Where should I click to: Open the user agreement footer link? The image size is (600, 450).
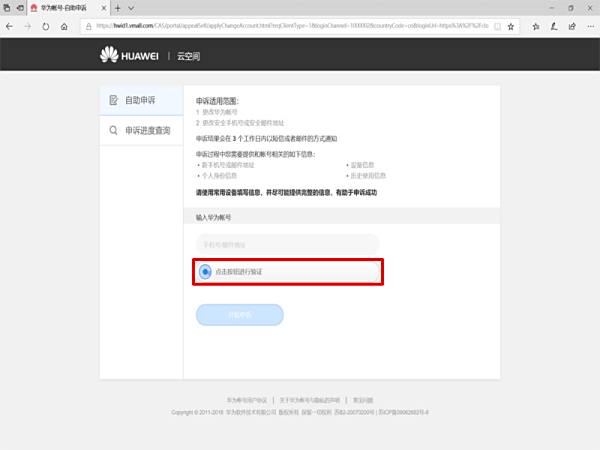click(247, 400)
